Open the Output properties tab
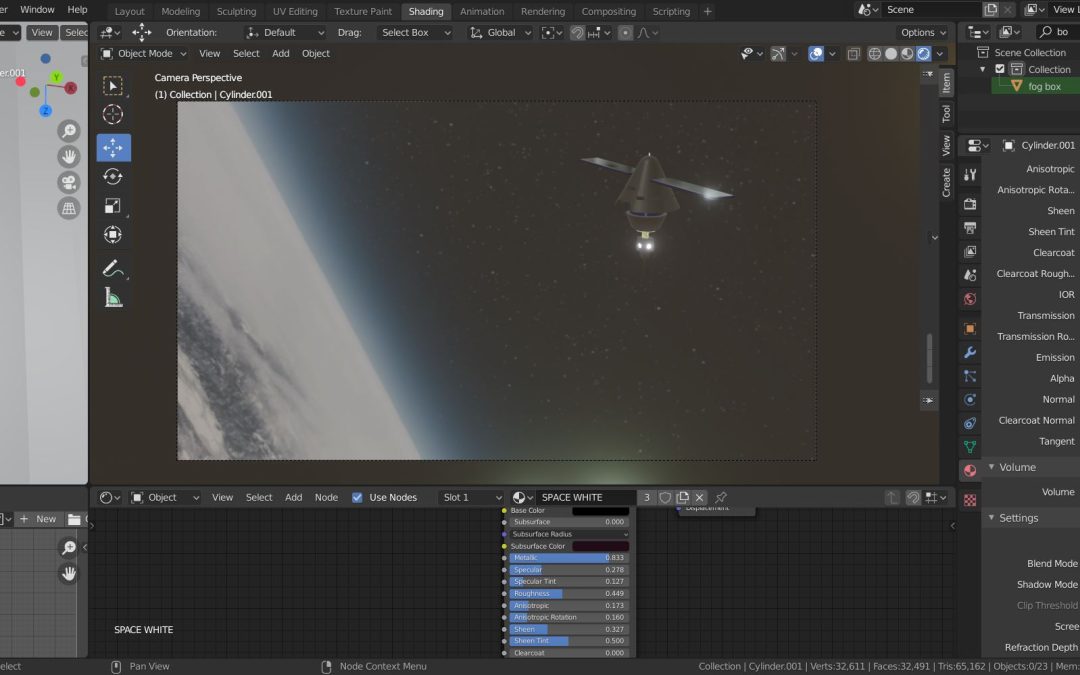Screen dimensions: 1080x675 (970, 228)
